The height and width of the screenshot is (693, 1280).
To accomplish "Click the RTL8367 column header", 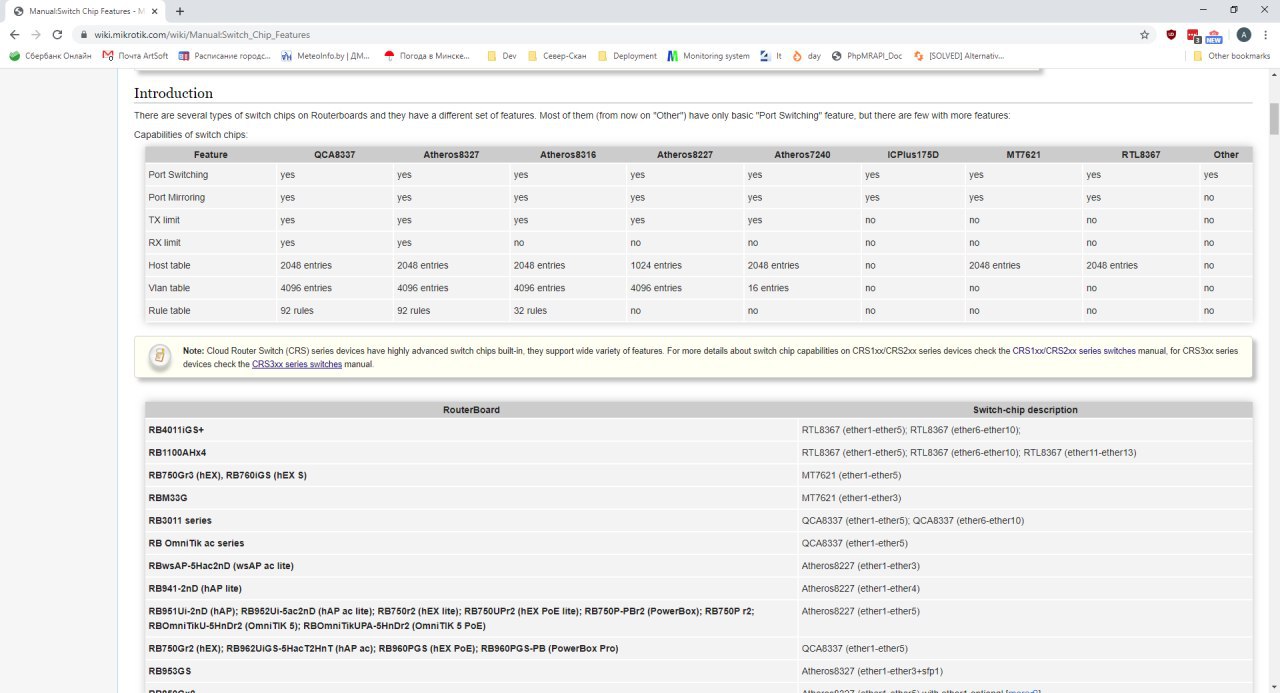I will tap(1141, 155).
